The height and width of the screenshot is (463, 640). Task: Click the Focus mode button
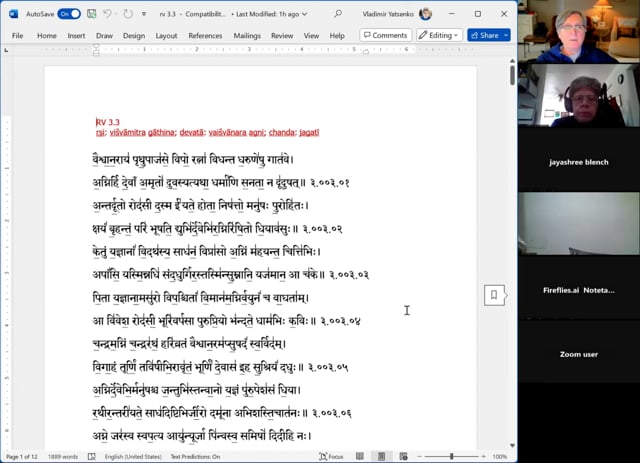[331, 456]
